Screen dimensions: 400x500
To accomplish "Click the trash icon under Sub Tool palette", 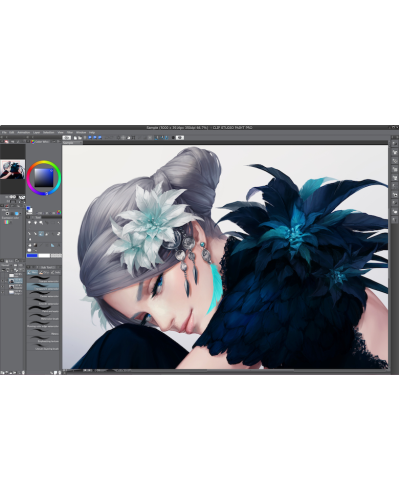I will [60, 372].
